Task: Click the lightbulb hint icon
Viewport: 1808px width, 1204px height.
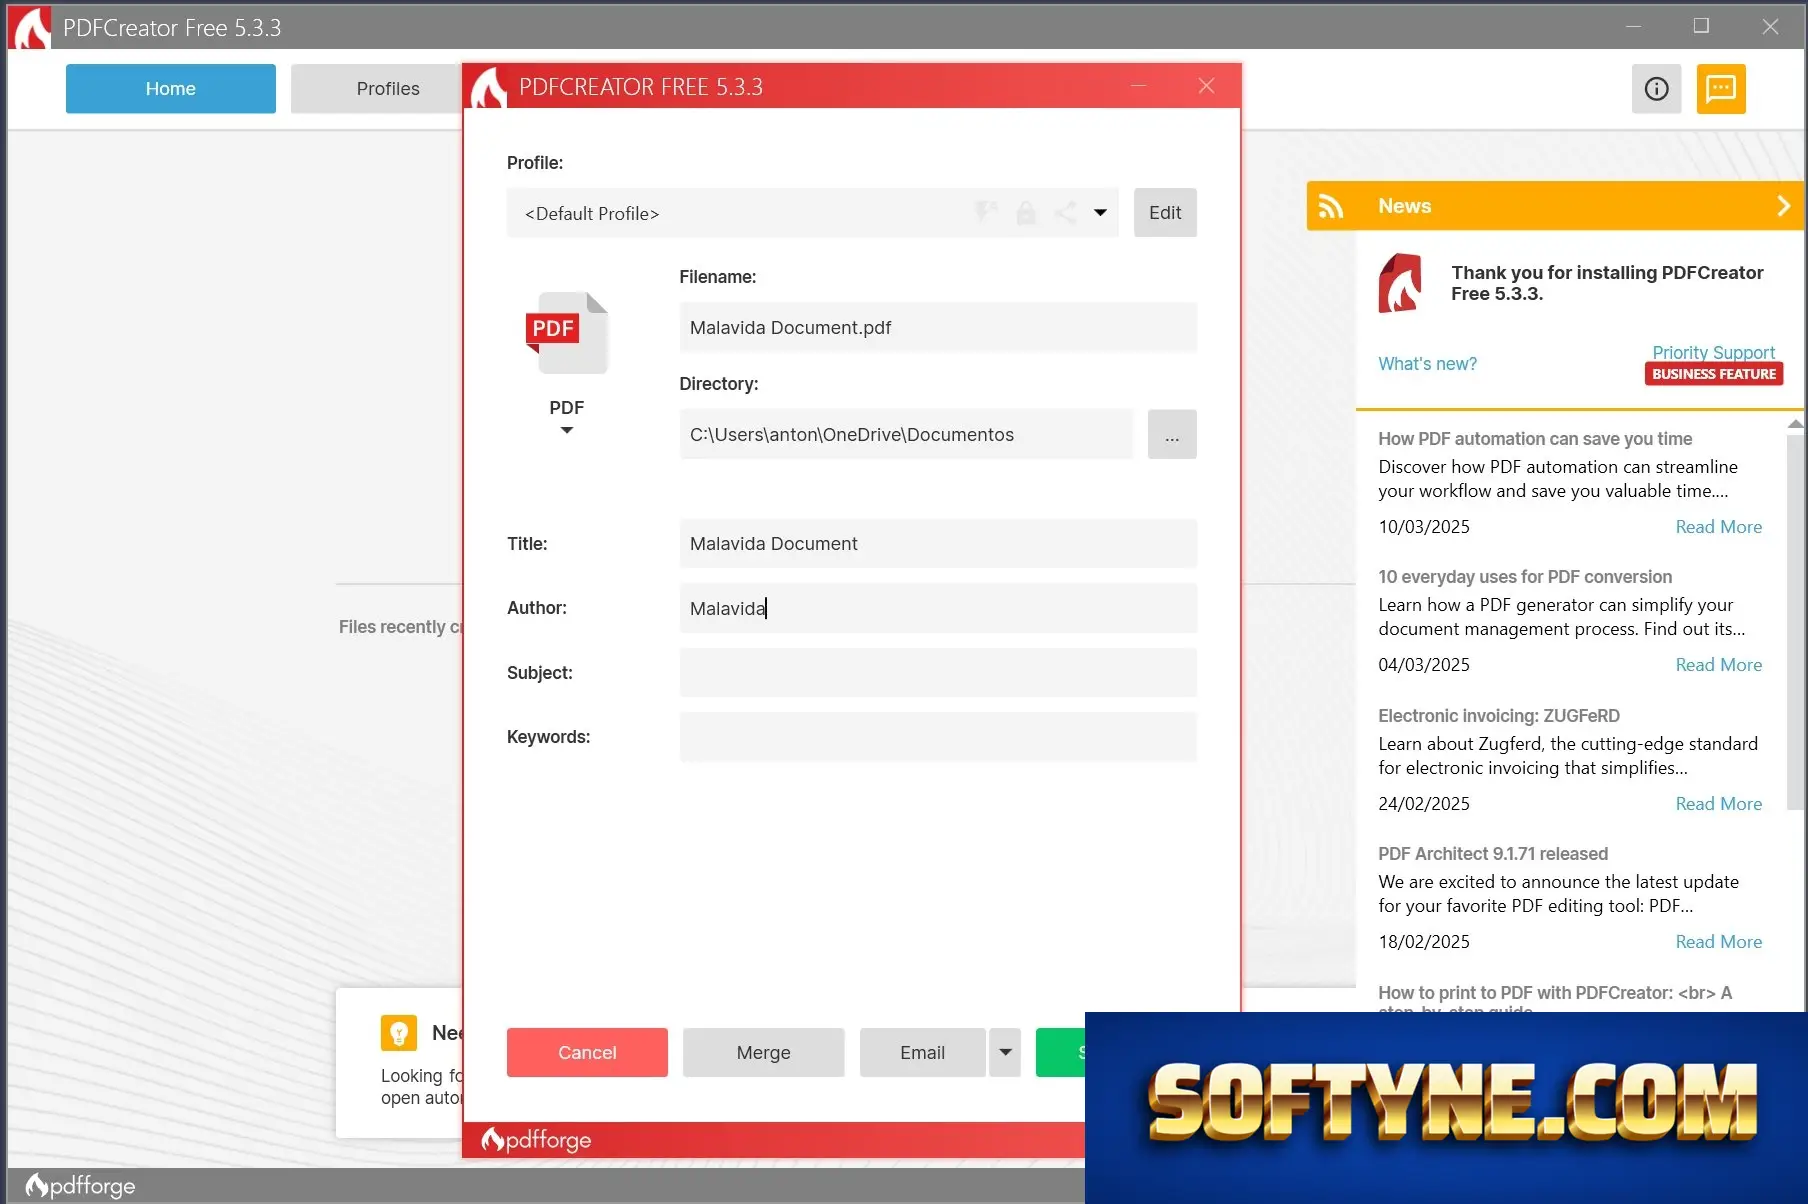Action: tap(398, 1033)
